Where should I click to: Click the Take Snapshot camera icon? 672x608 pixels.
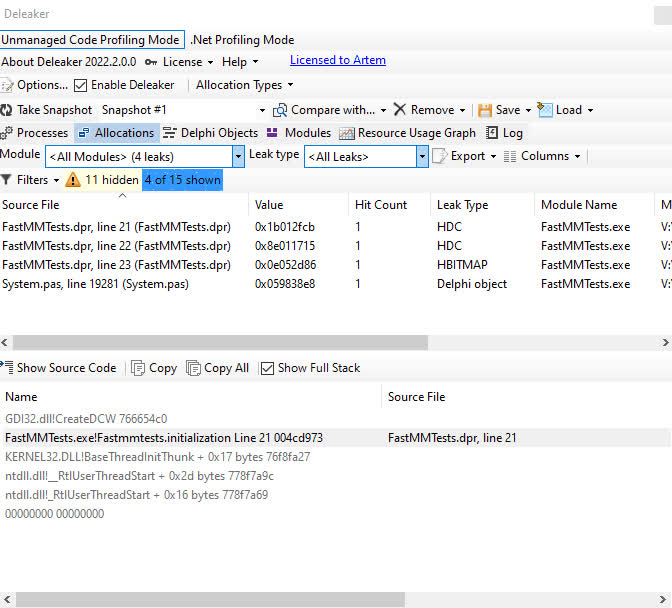[x=8, y=110]
